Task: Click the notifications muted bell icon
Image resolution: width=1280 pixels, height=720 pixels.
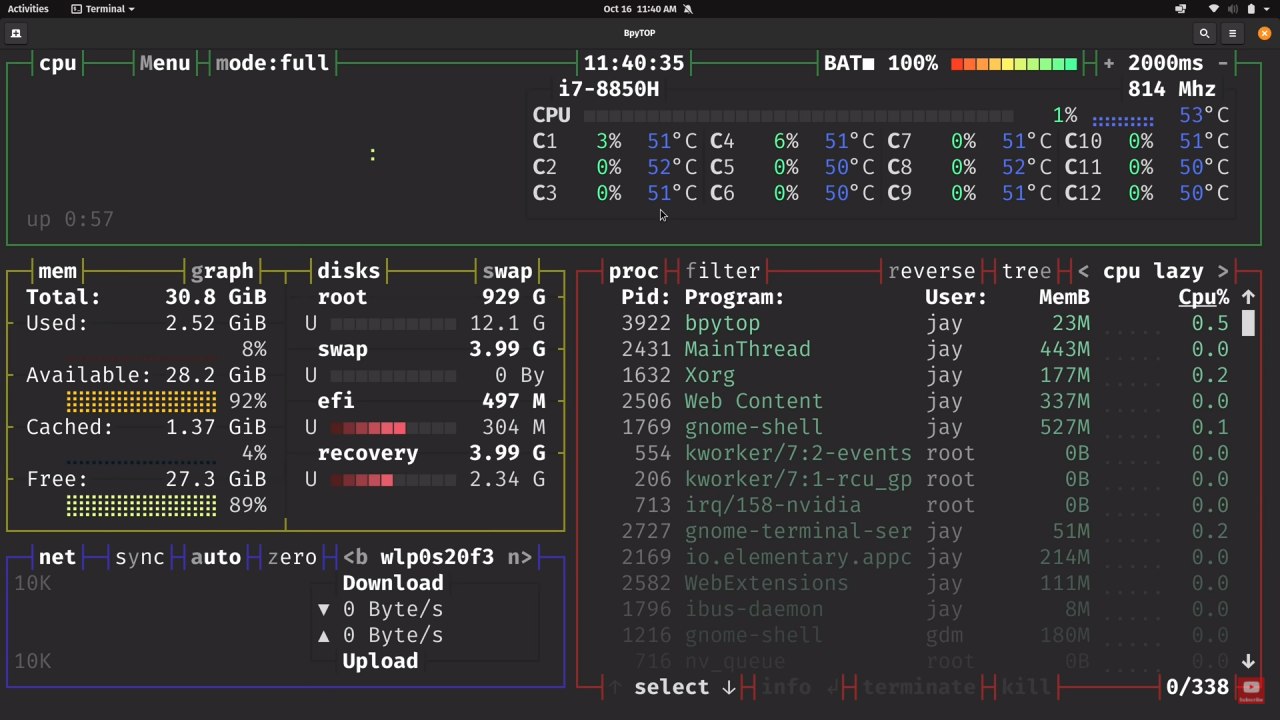Action: pos(688,9)
